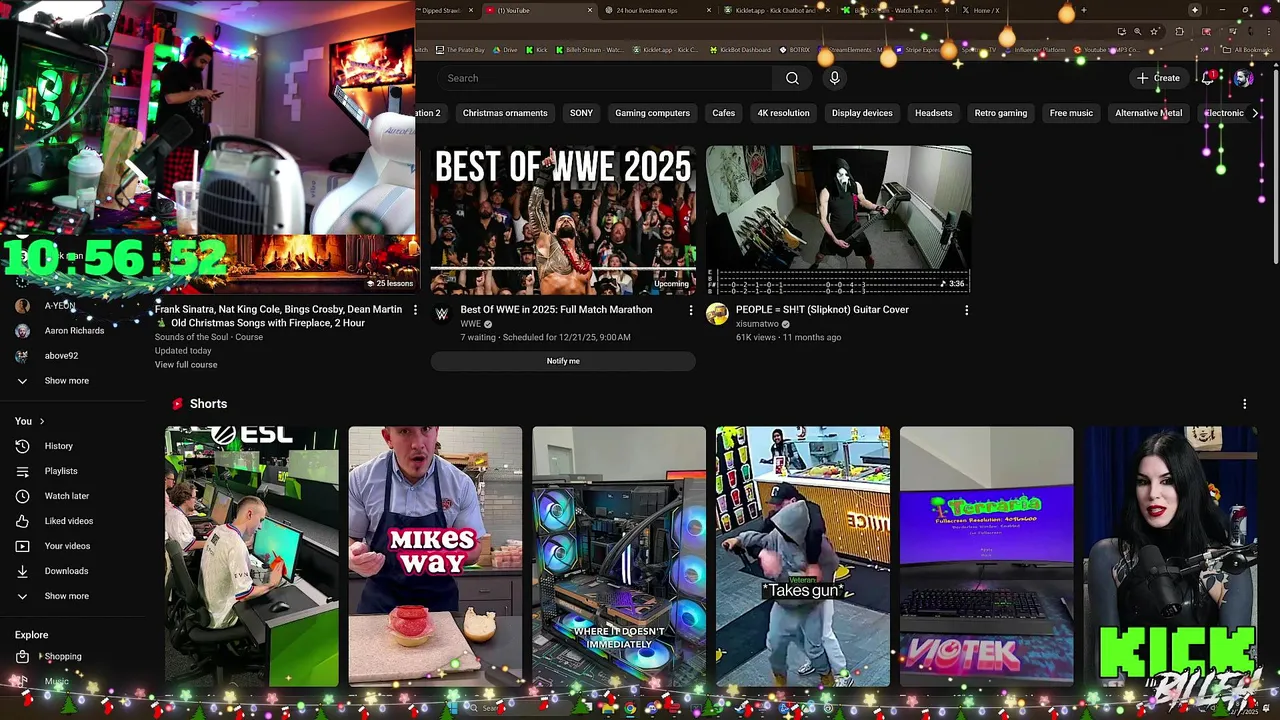The height and width of the screenshot is (720, 1280).
Task: Close the YouTube browser tab
Action: click(591, 10)
